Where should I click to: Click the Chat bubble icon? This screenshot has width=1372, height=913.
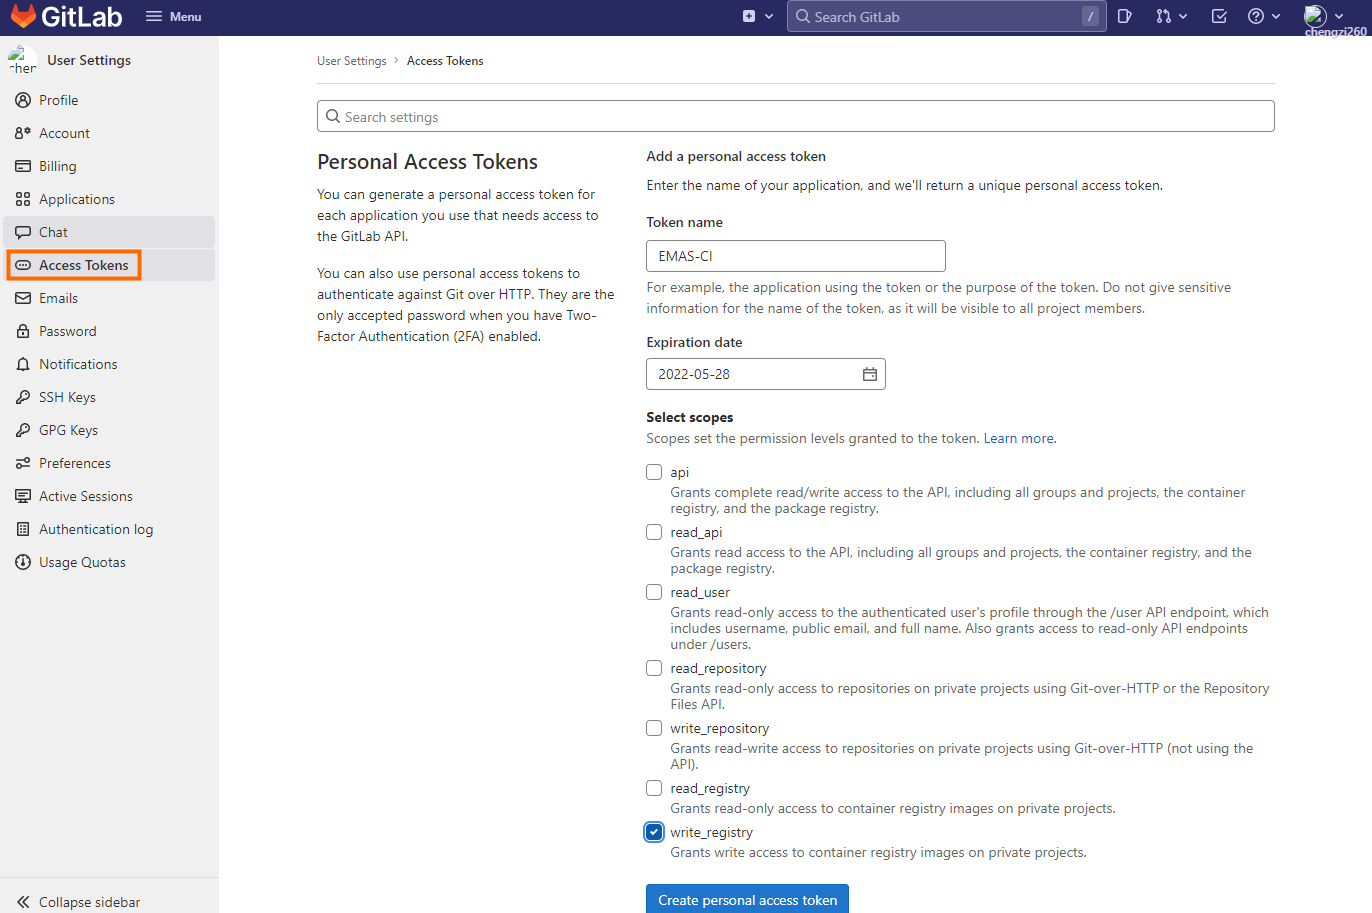pos(23,232)
